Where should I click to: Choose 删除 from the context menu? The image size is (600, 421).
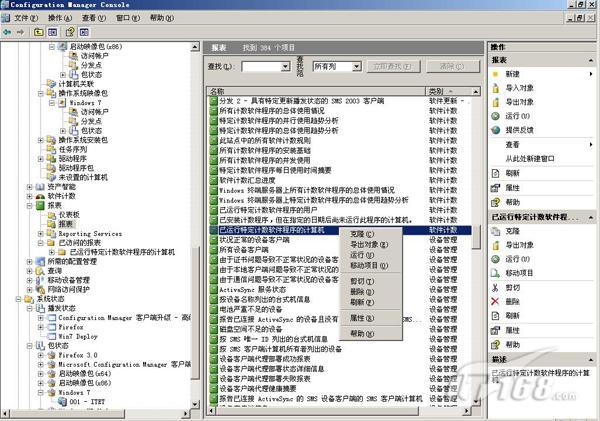pos(362,292)
